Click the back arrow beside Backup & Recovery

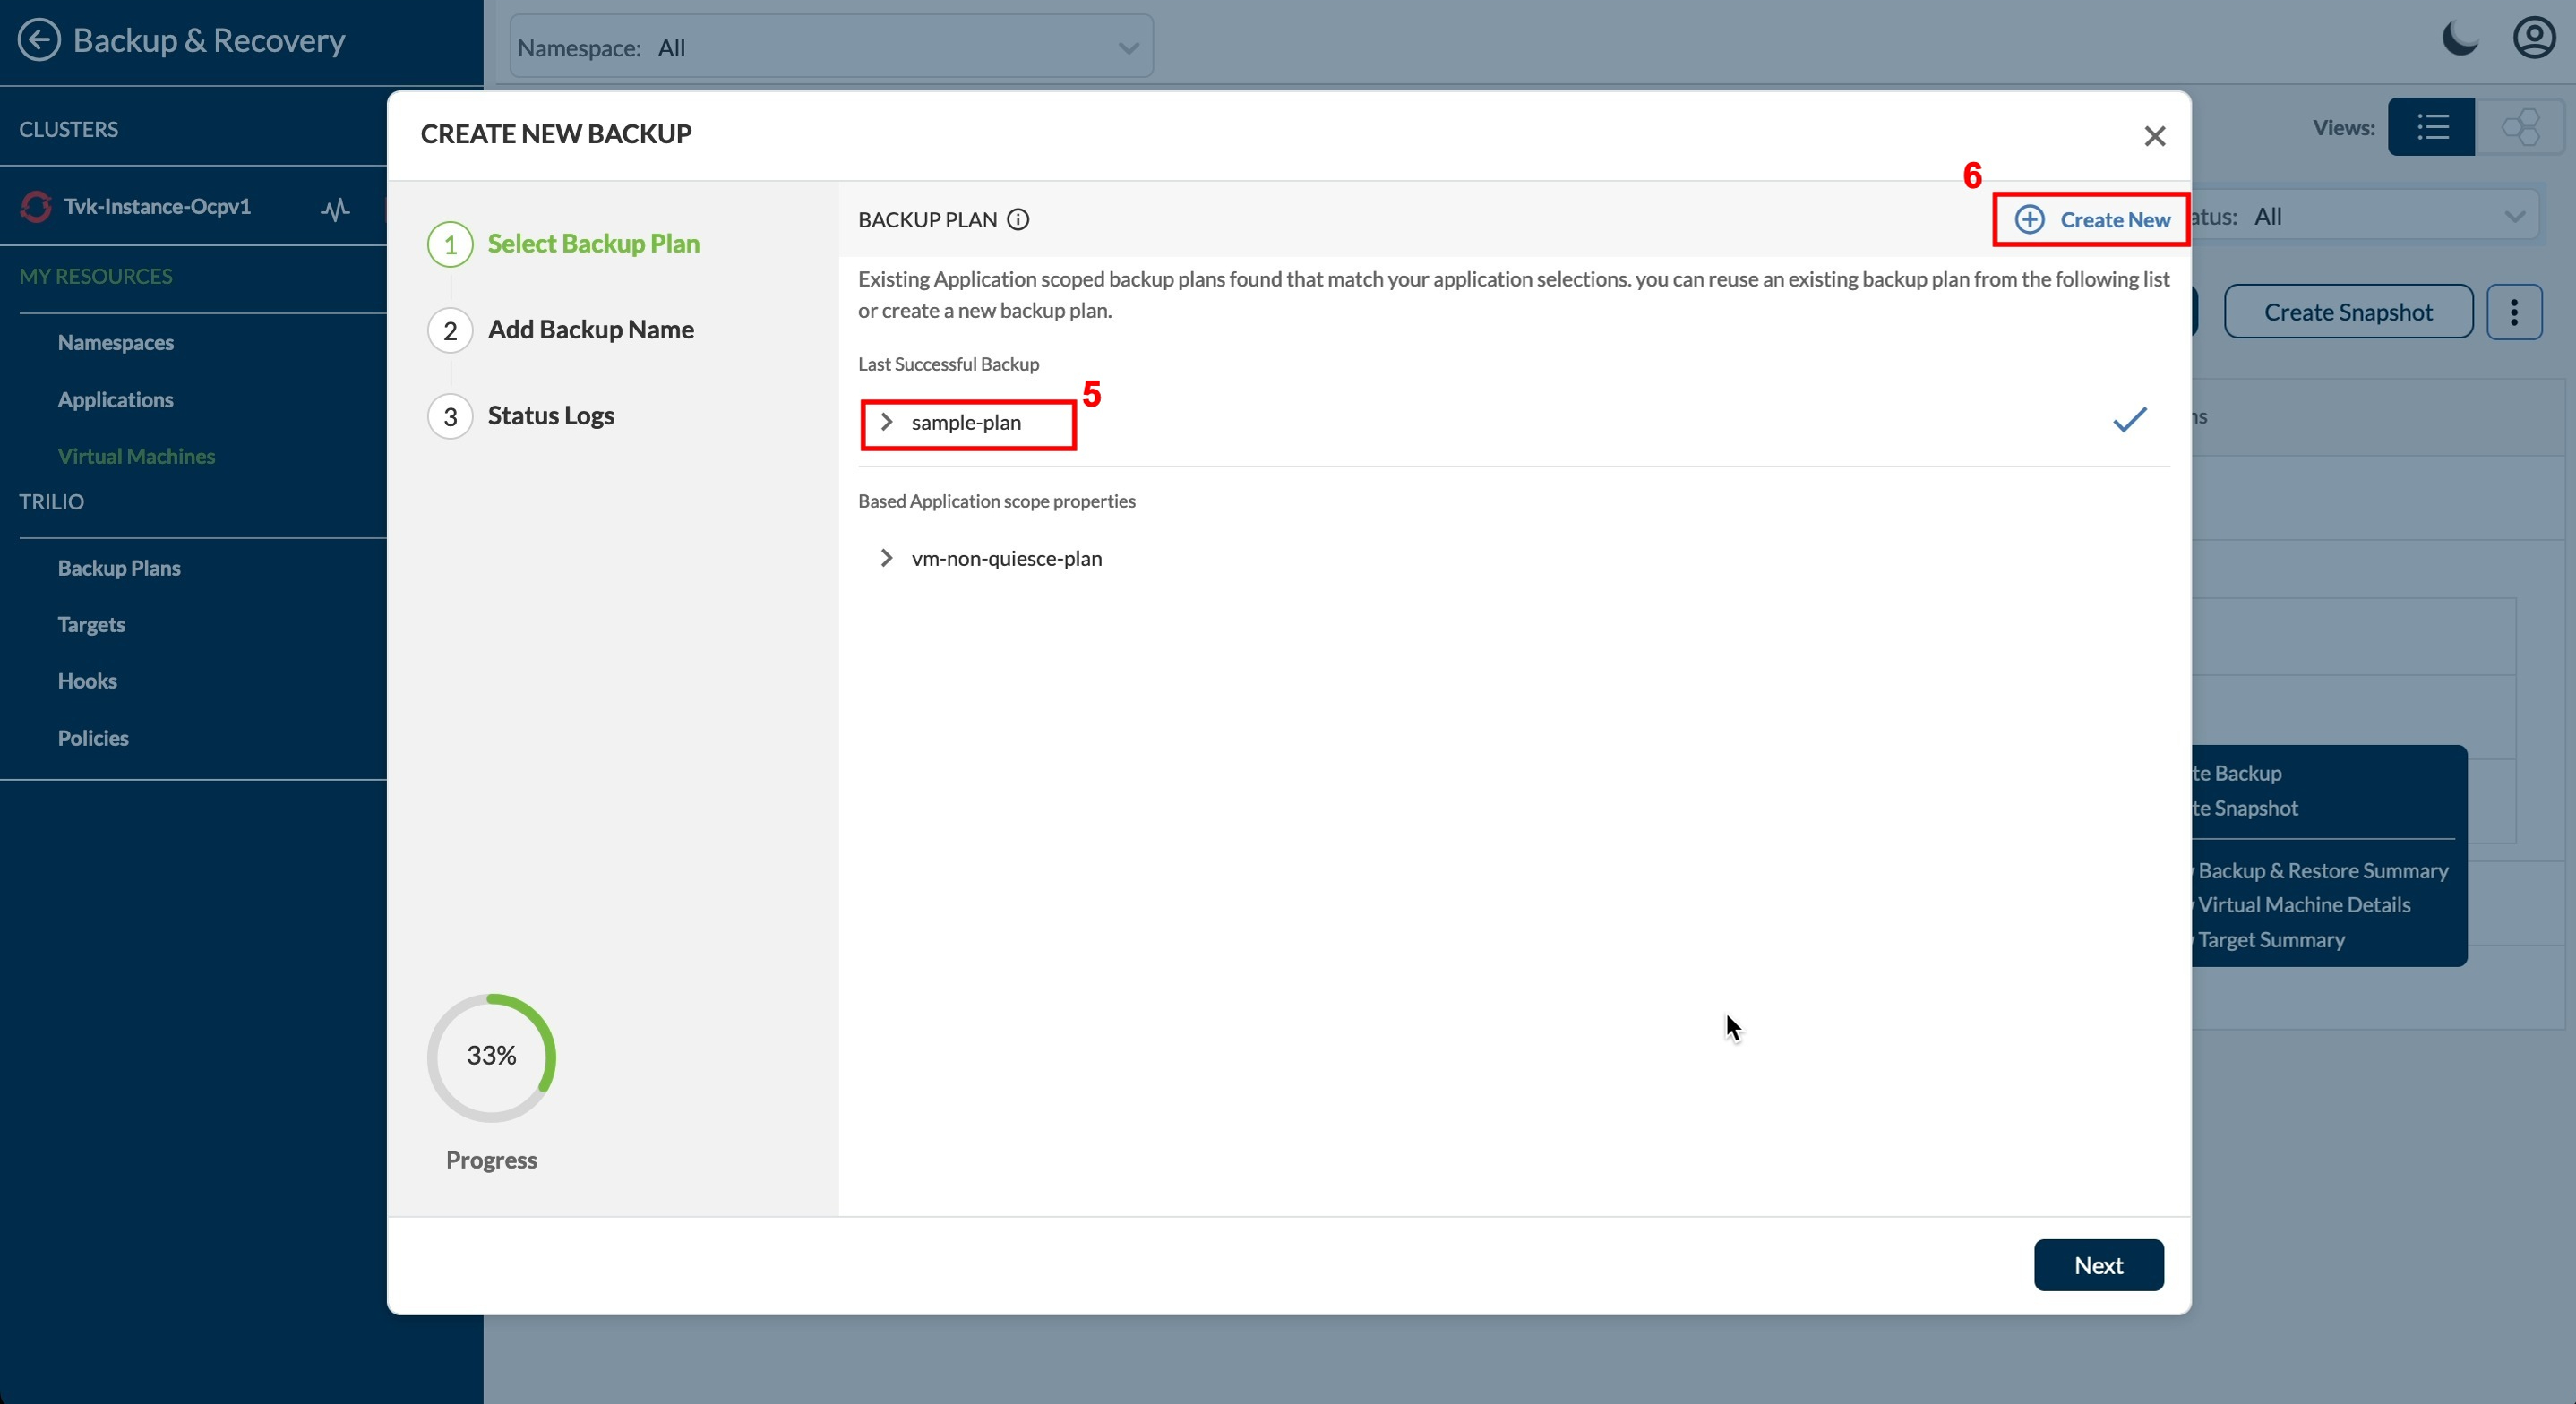point(41,39)
